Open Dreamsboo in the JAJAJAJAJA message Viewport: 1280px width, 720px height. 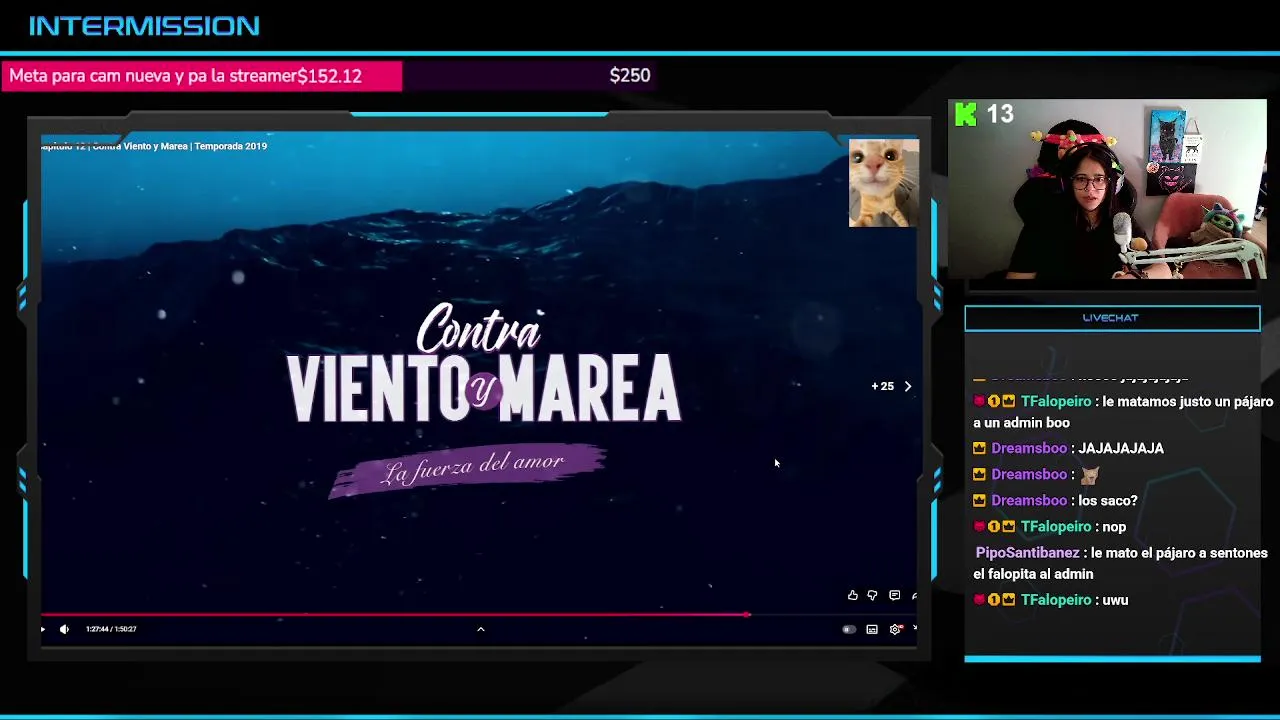pyautogui.click(x=1029, y=448)
